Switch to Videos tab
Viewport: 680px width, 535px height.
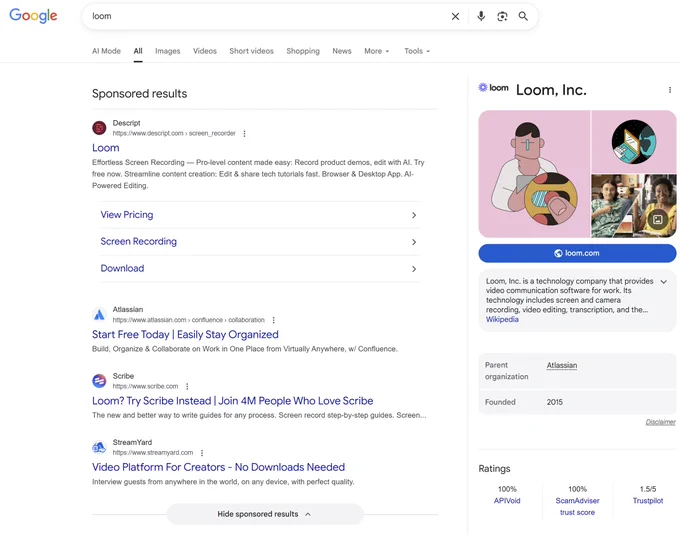coord(205,51)
